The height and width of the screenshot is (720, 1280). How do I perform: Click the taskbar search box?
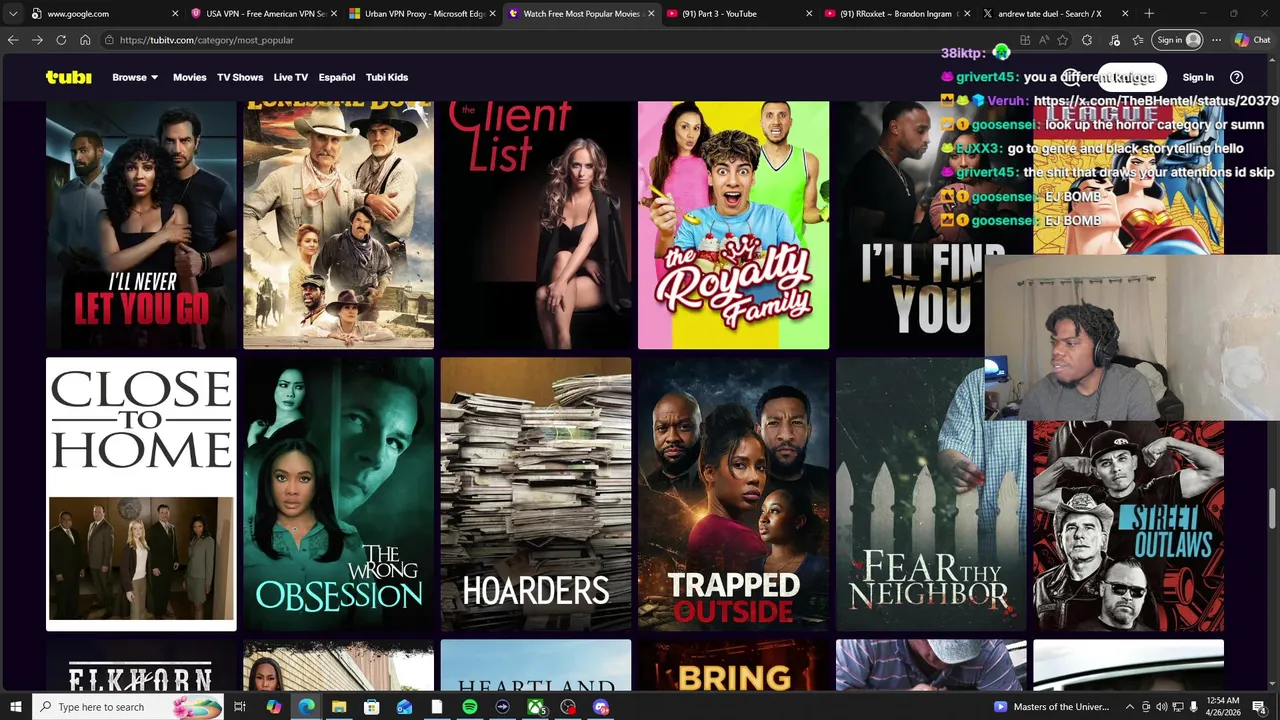129,707
